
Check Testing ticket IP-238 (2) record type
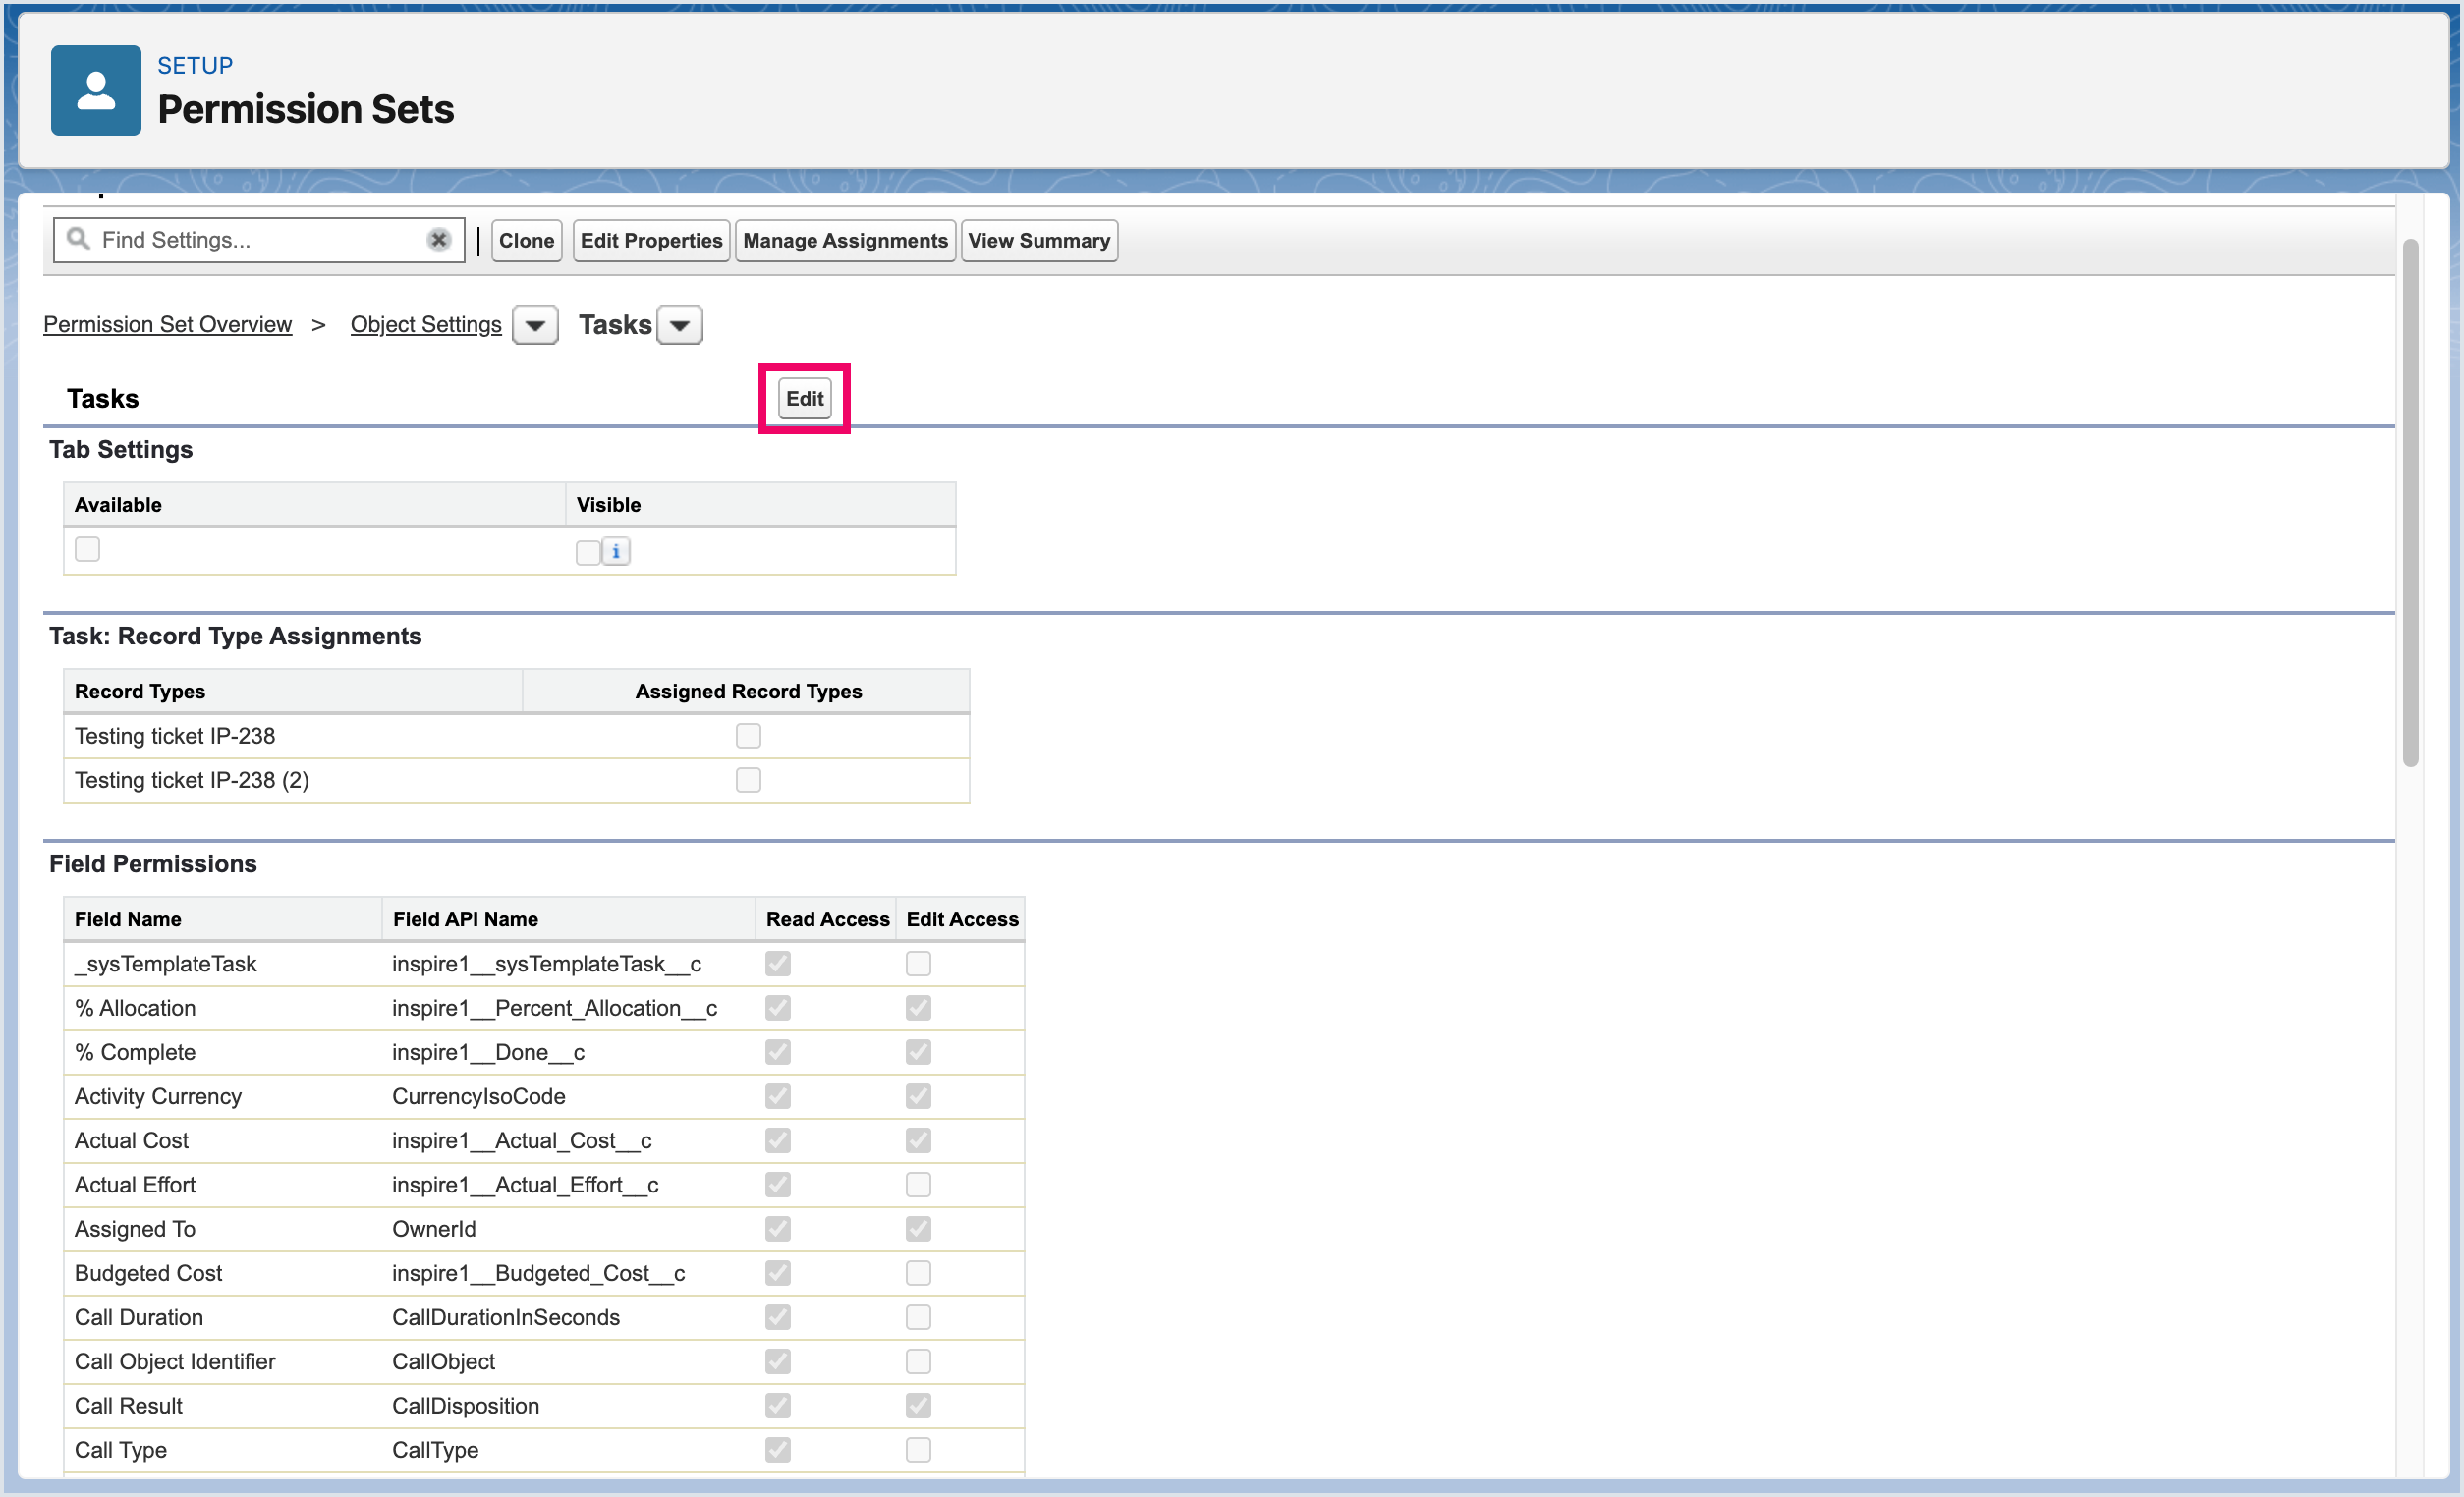click(x=748, y=780)
